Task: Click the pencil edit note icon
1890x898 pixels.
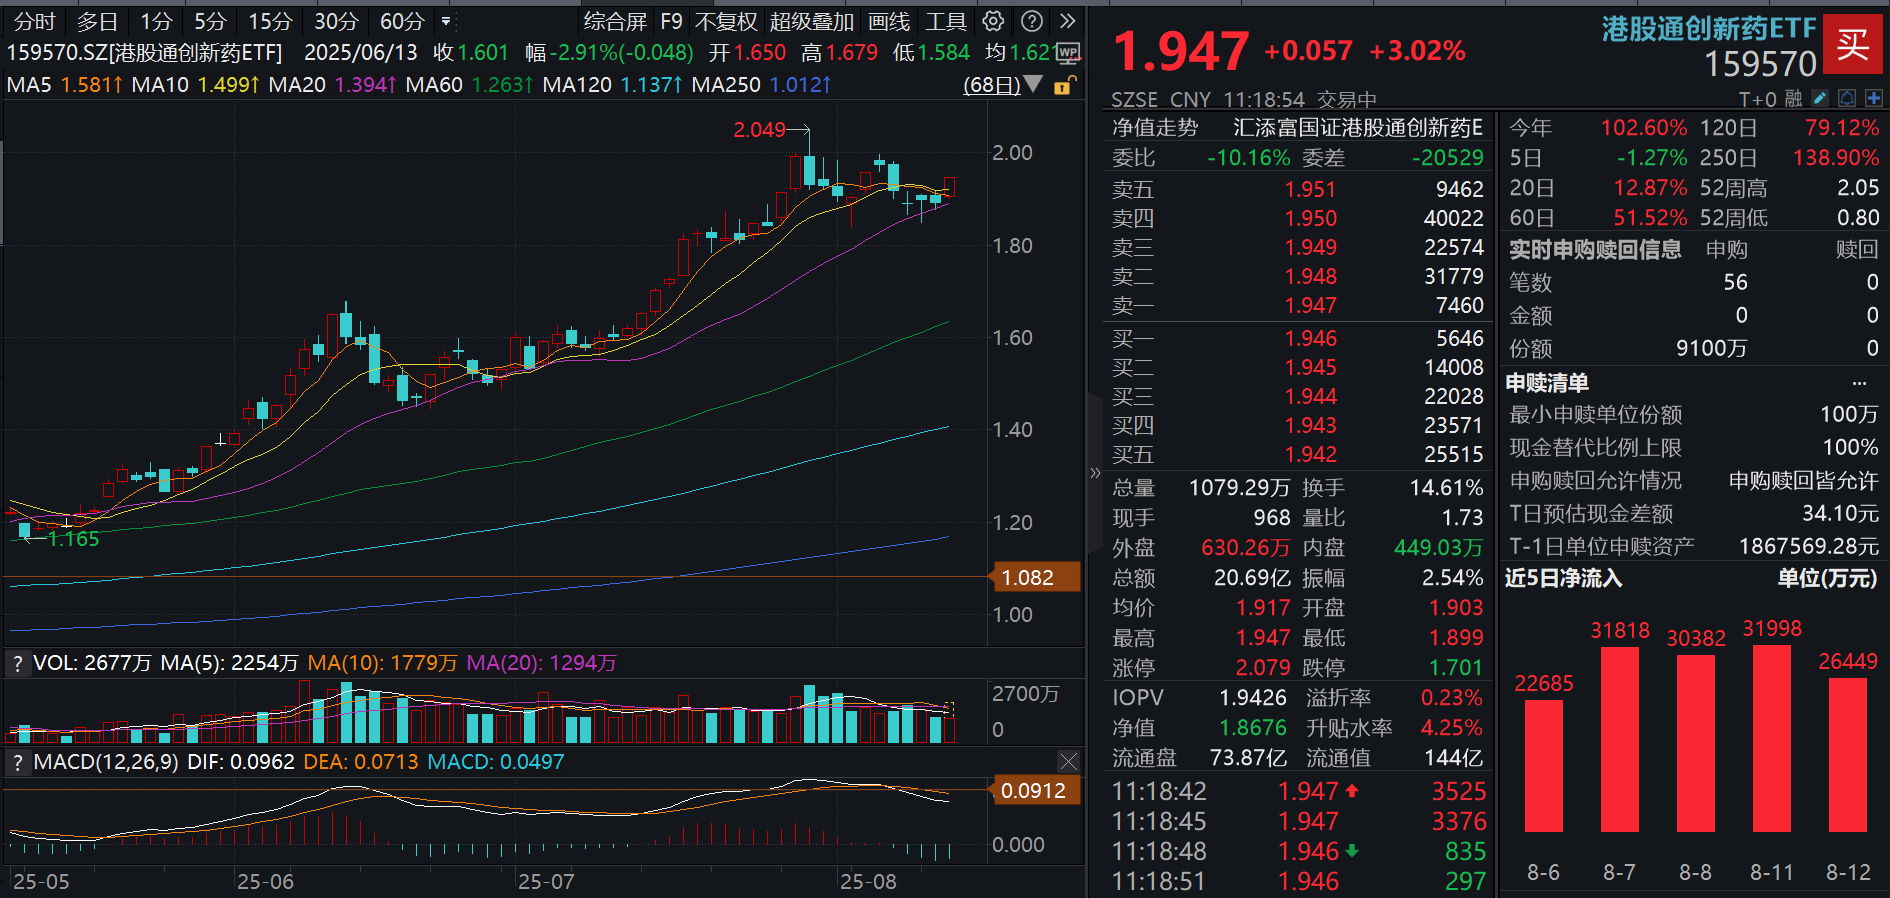Action: [1820, 98]
